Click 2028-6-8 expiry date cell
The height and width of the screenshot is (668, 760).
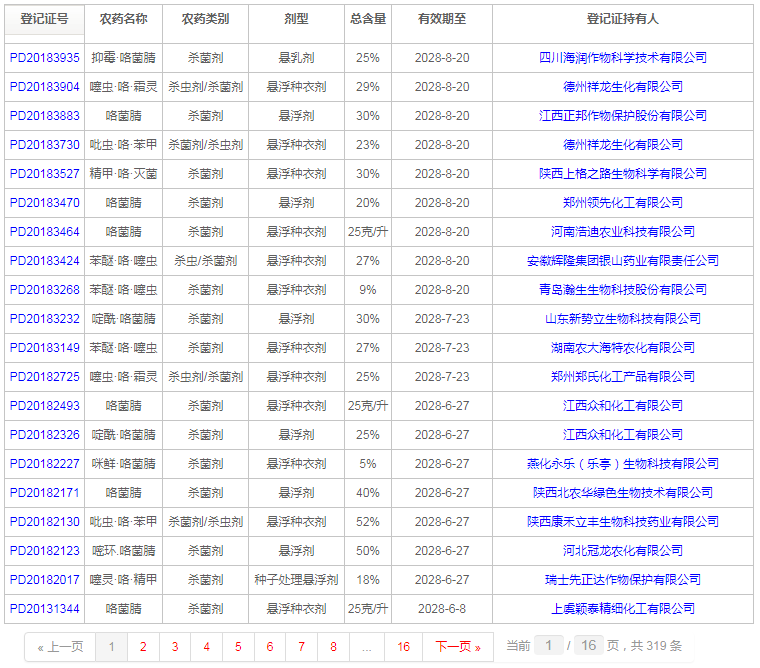tap(442, 609)
